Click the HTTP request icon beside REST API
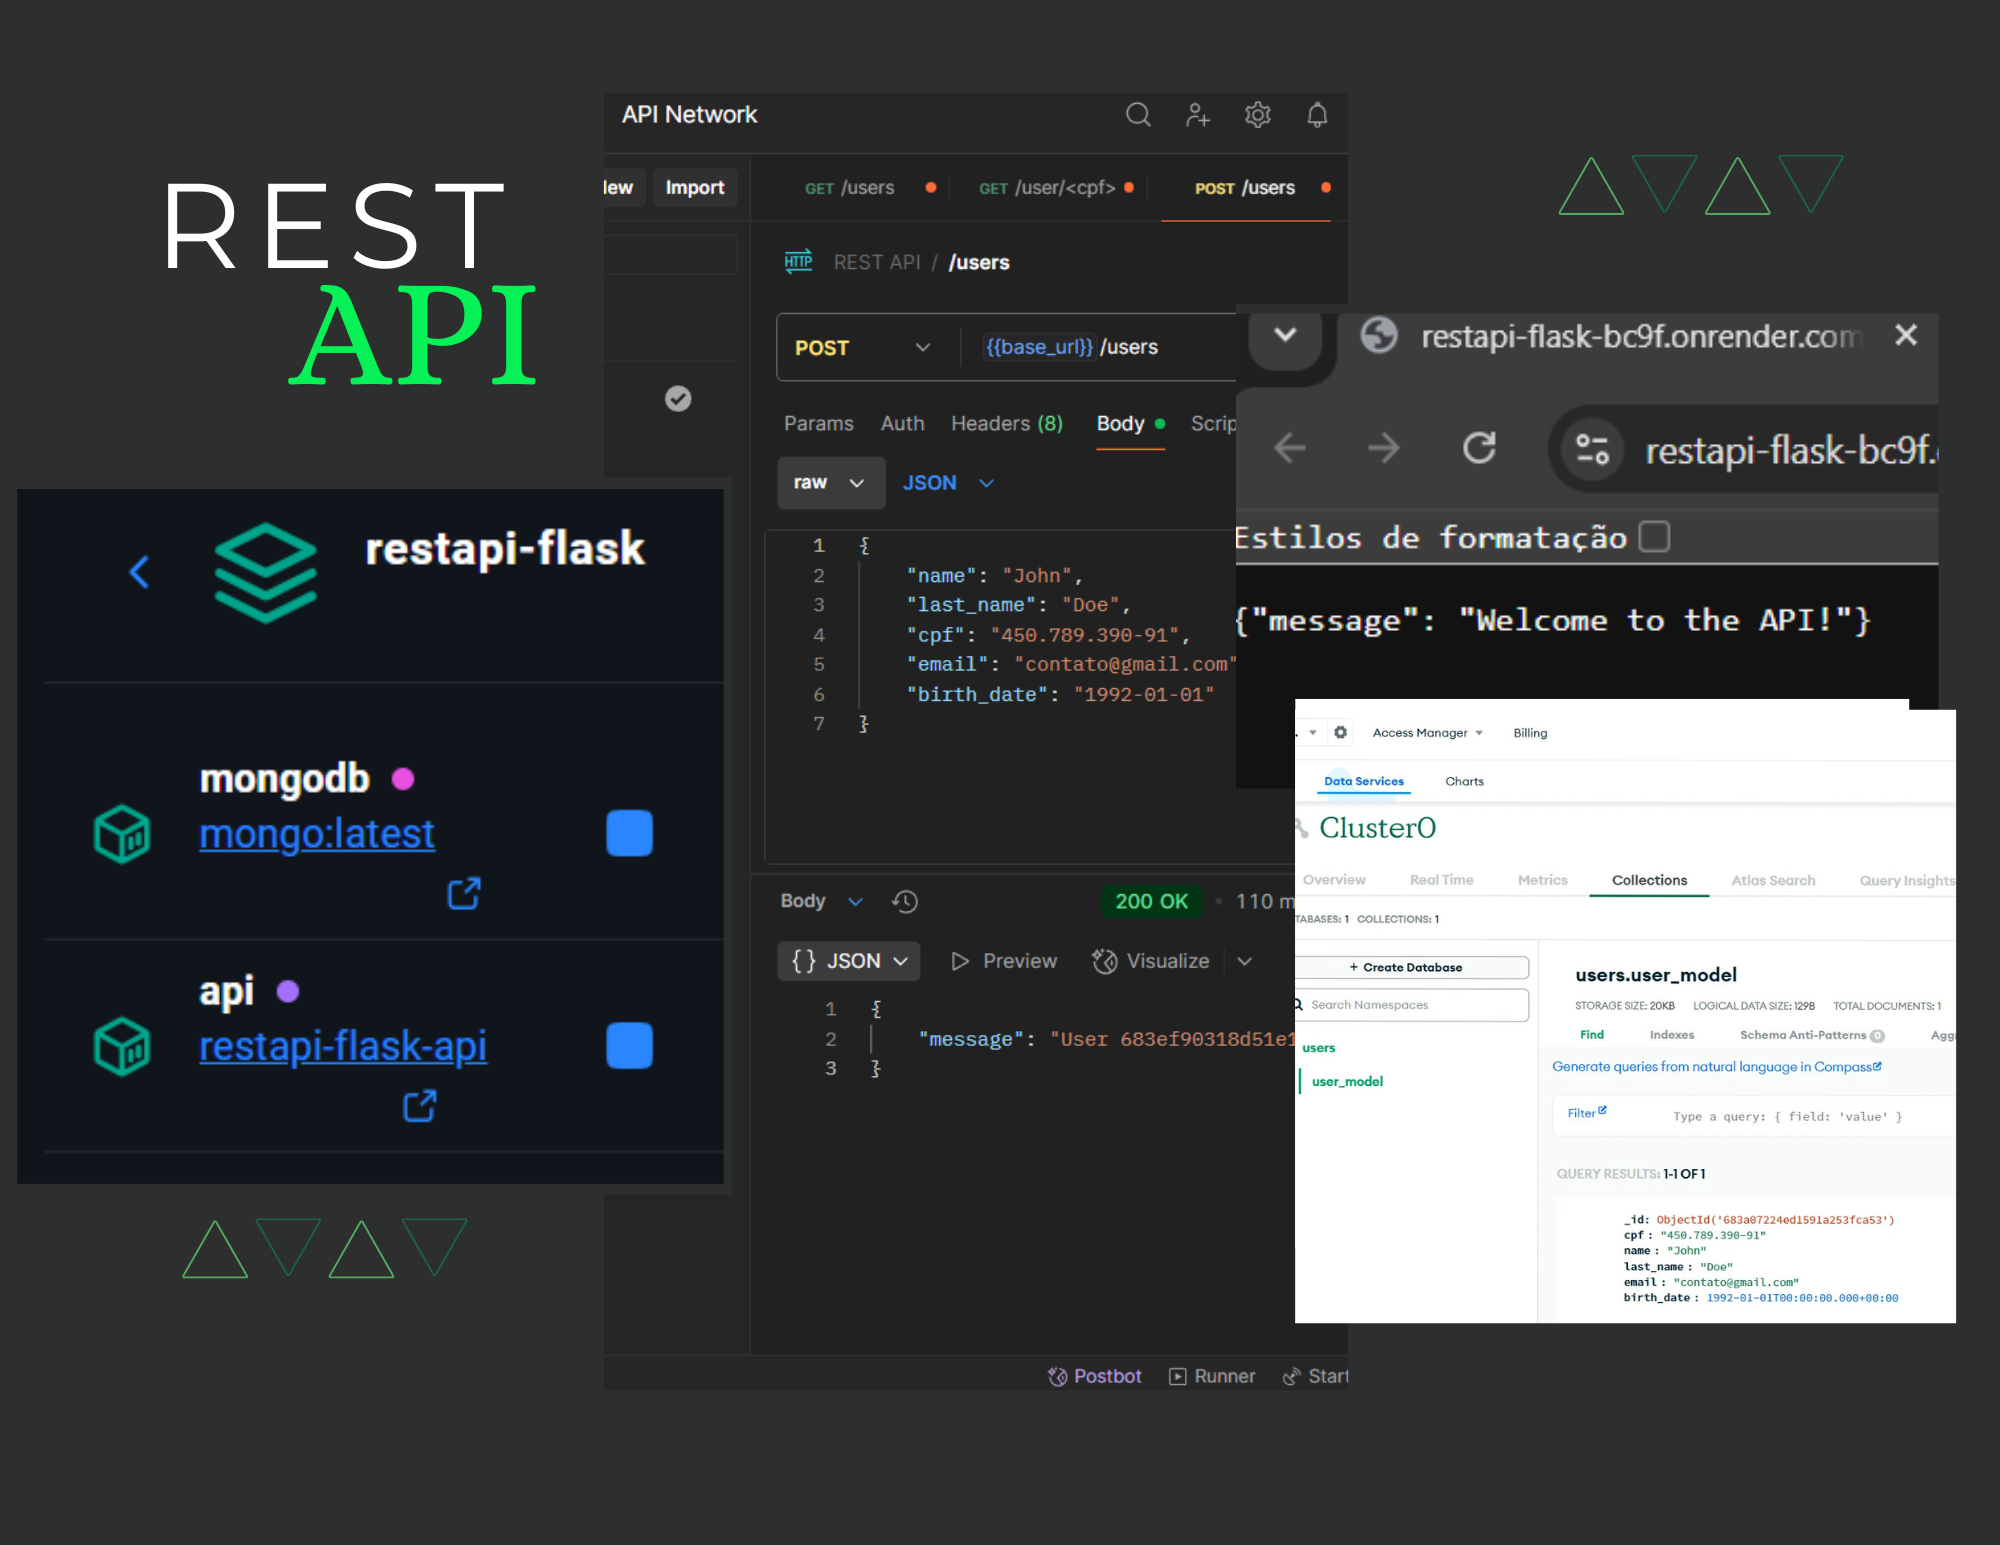This screenshot has width=2000, height=1545. (798, 262)
